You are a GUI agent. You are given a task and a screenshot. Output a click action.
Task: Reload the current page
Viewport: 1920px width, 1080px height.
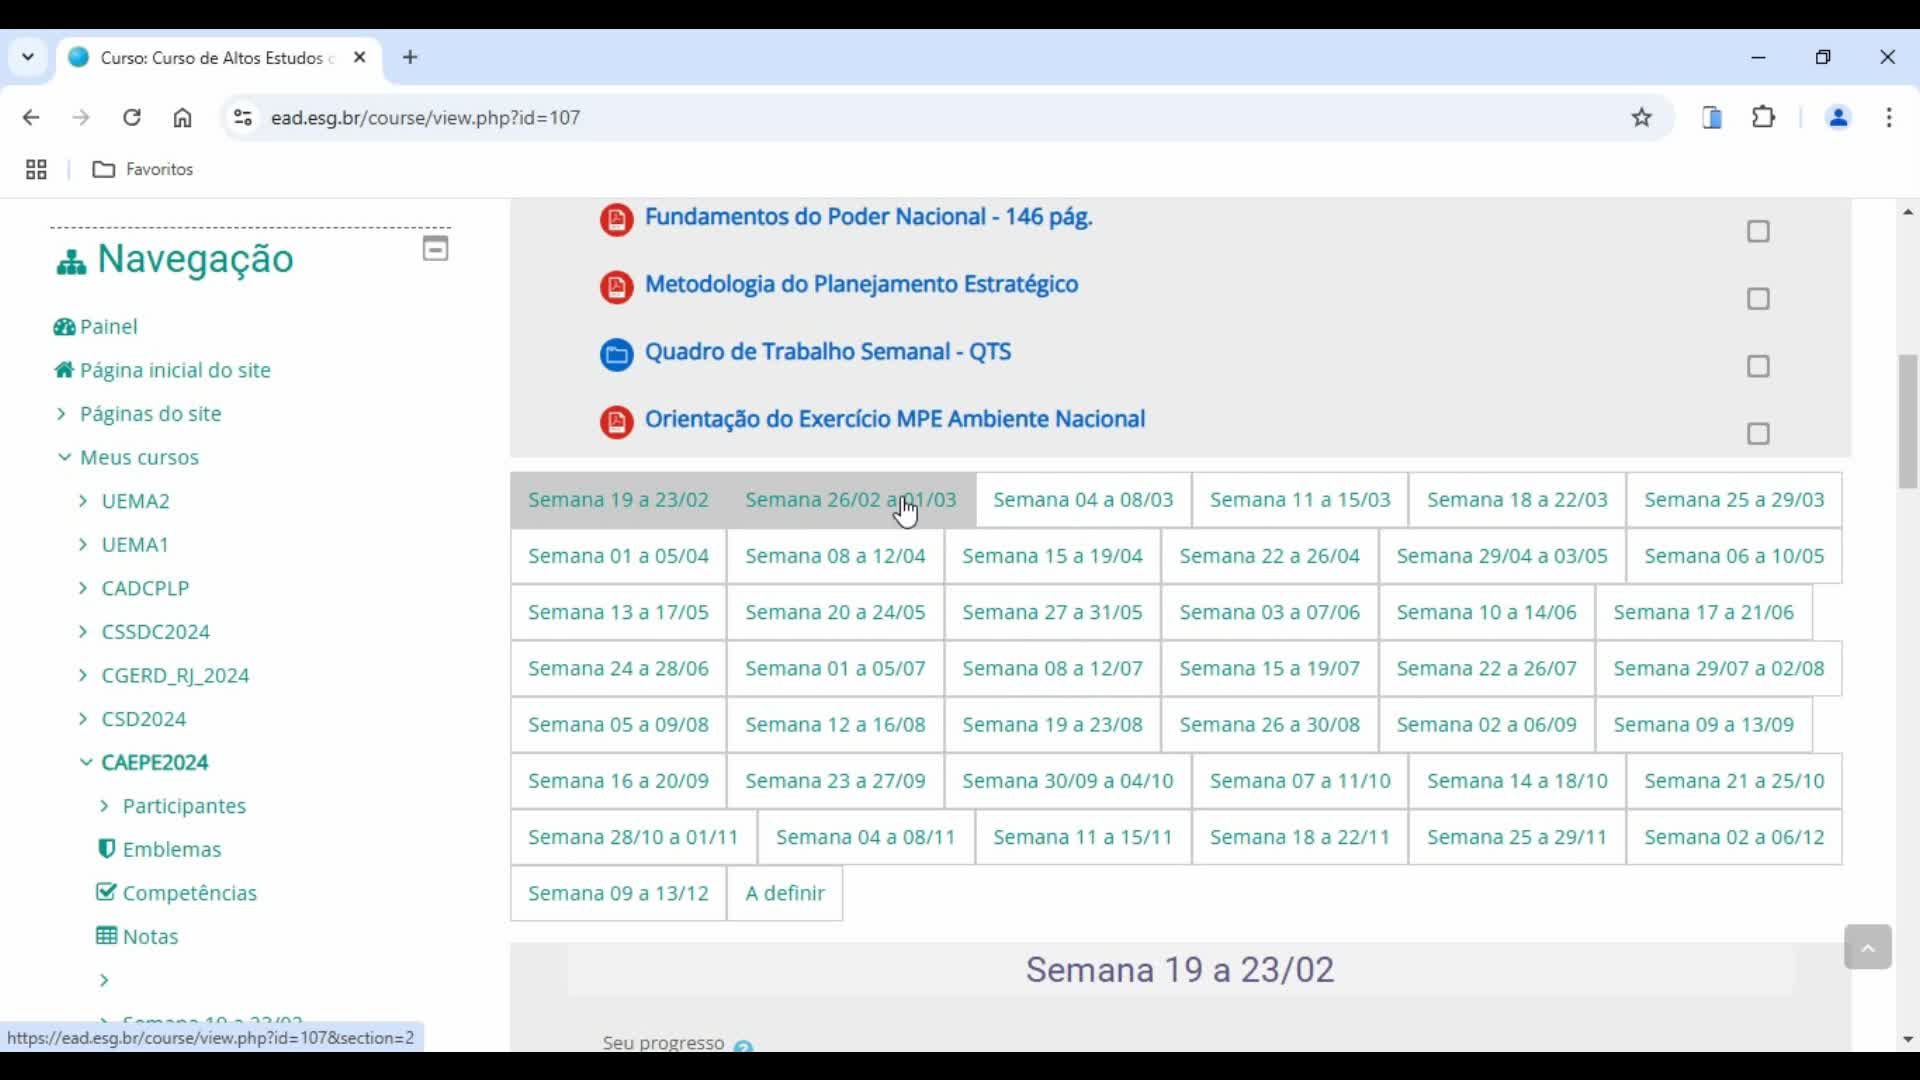[x=132, y=117]
